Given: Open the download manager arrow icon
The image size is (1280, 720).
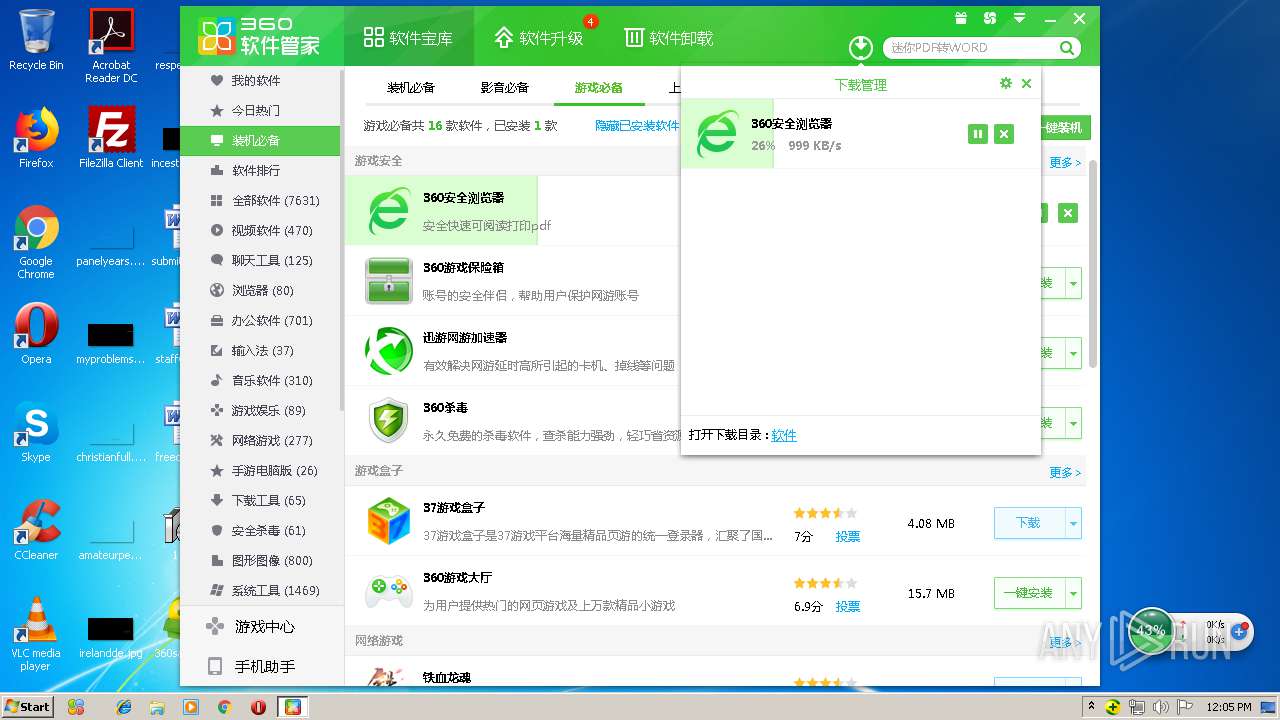Looking at the screenshot, I should 860,47.
